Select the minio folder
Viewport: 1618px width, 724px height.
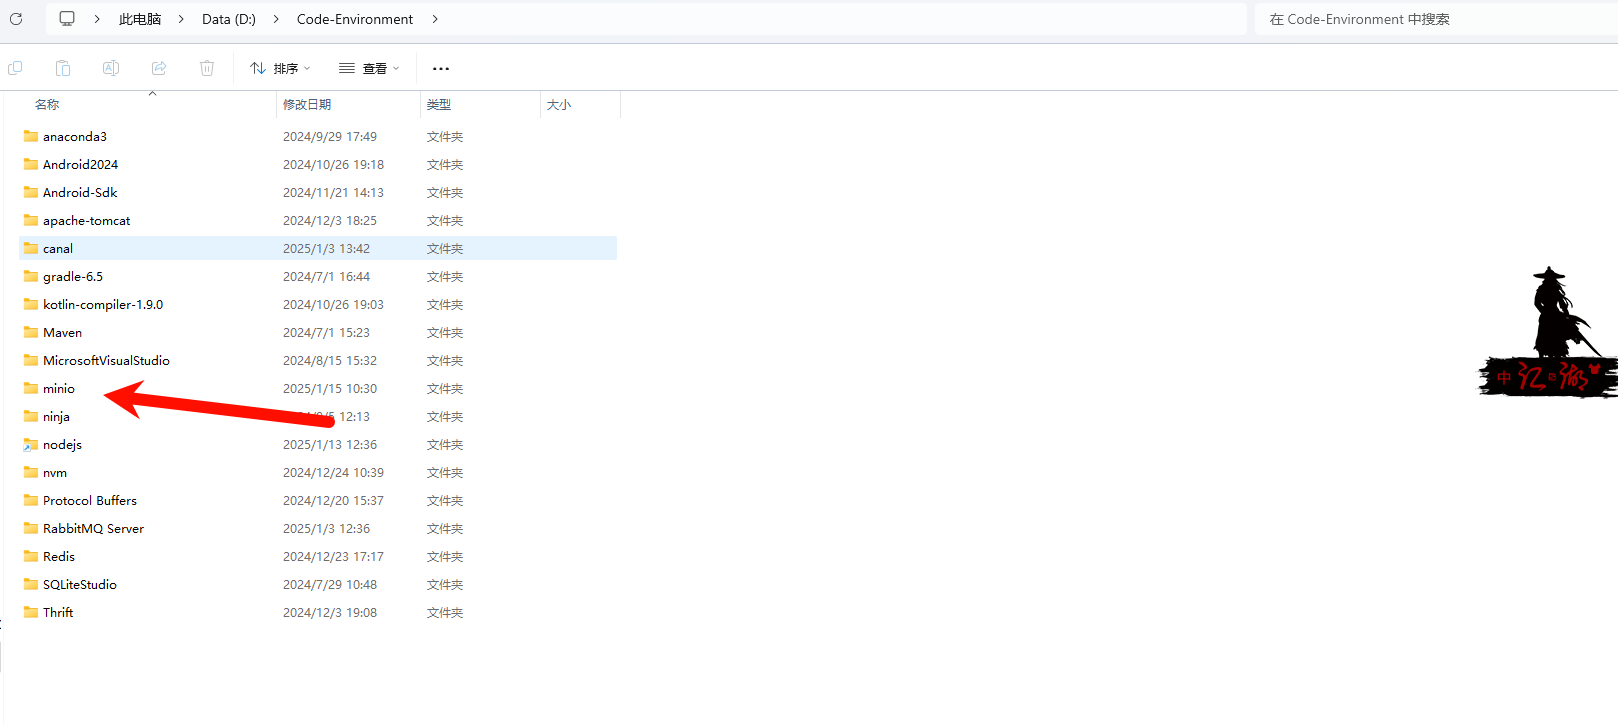(59, 389)
